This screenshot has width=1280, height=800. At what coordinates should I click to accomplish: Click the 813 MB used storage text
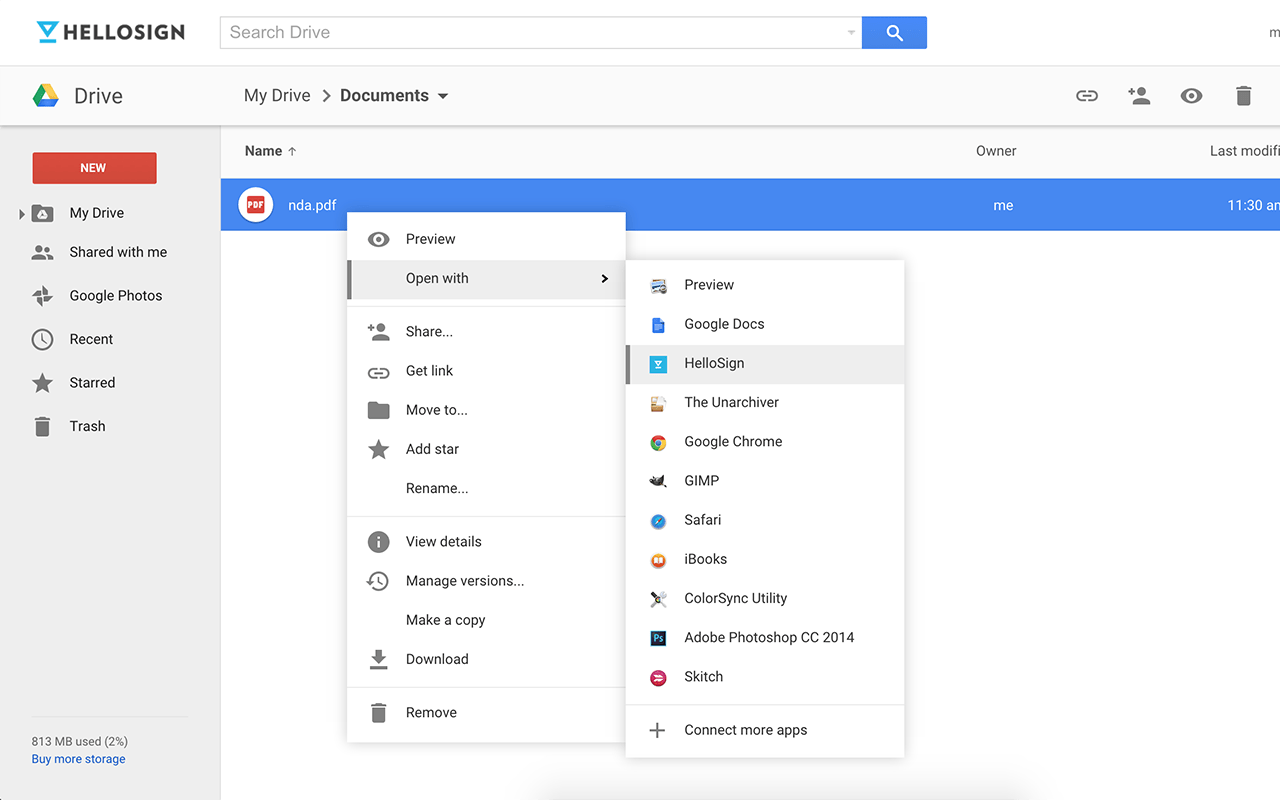point(80,741)
